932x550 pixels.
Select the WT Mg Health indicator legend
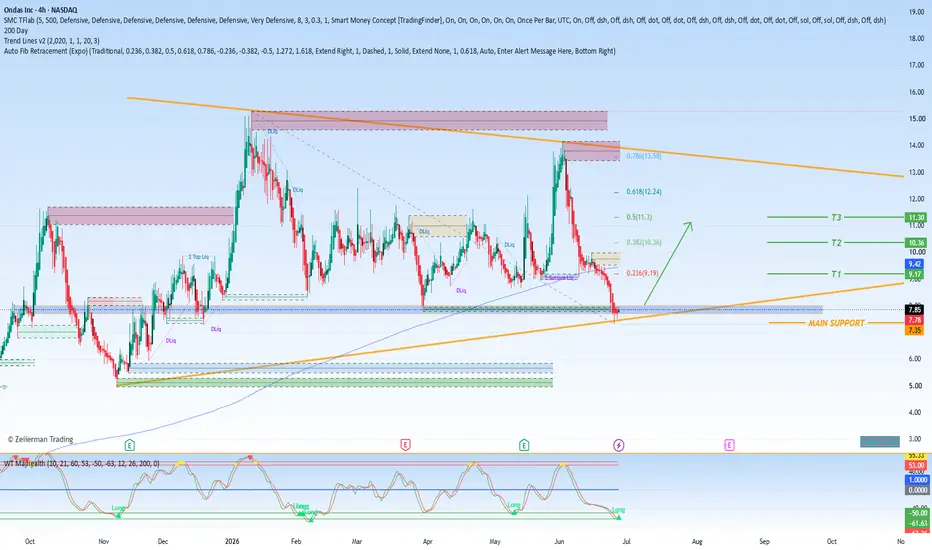82,463
